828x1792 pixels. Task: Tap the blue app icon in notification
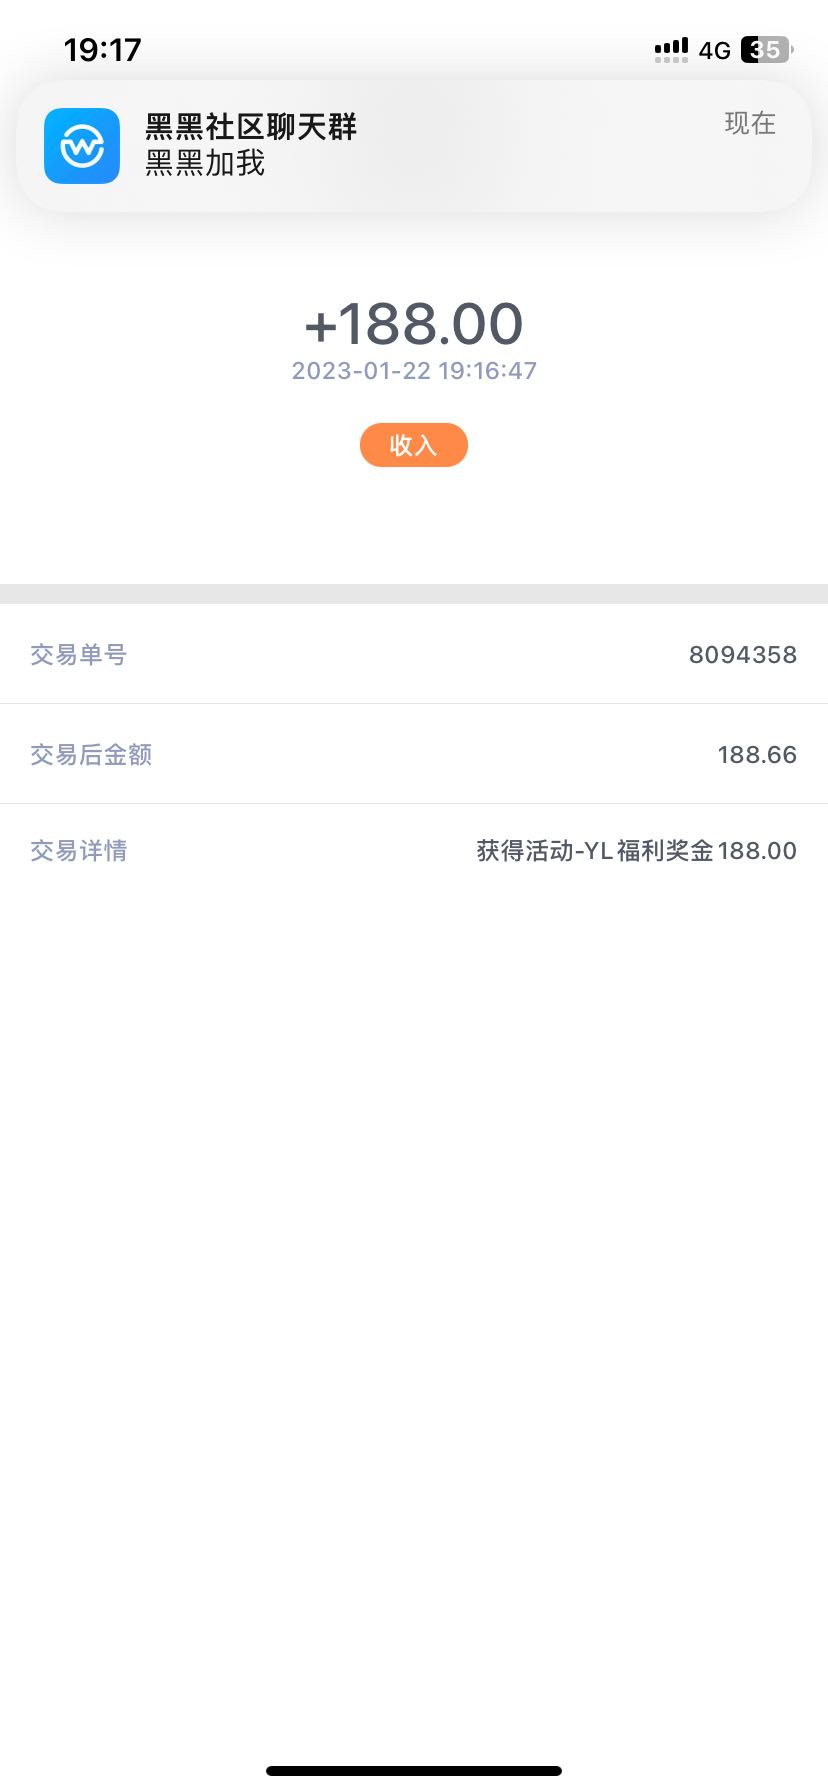pyautogui.click(x=82, y=146)
